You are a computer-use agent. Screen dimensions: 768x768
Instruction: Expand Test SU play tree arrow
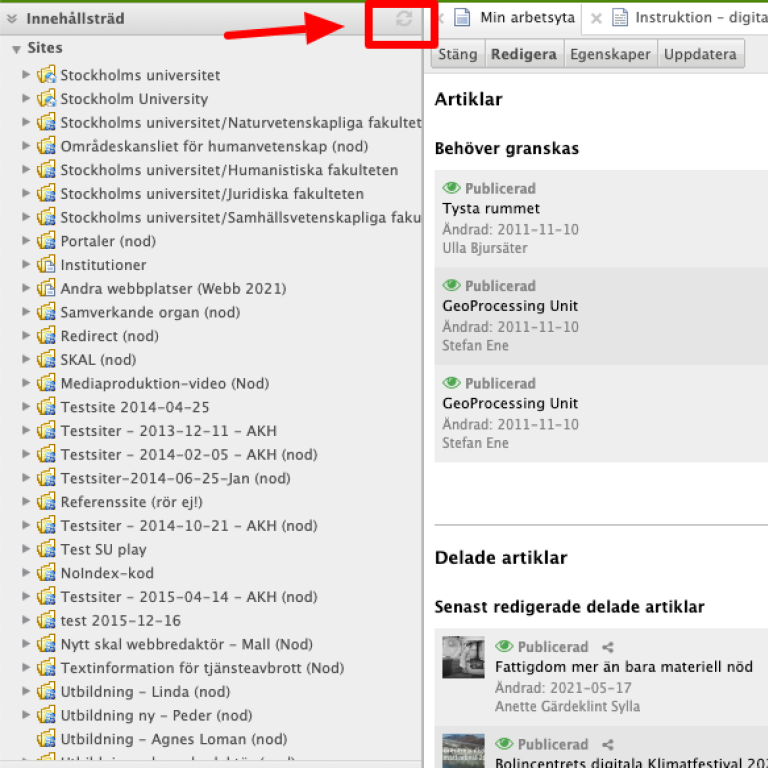click(x=26, y=549)
